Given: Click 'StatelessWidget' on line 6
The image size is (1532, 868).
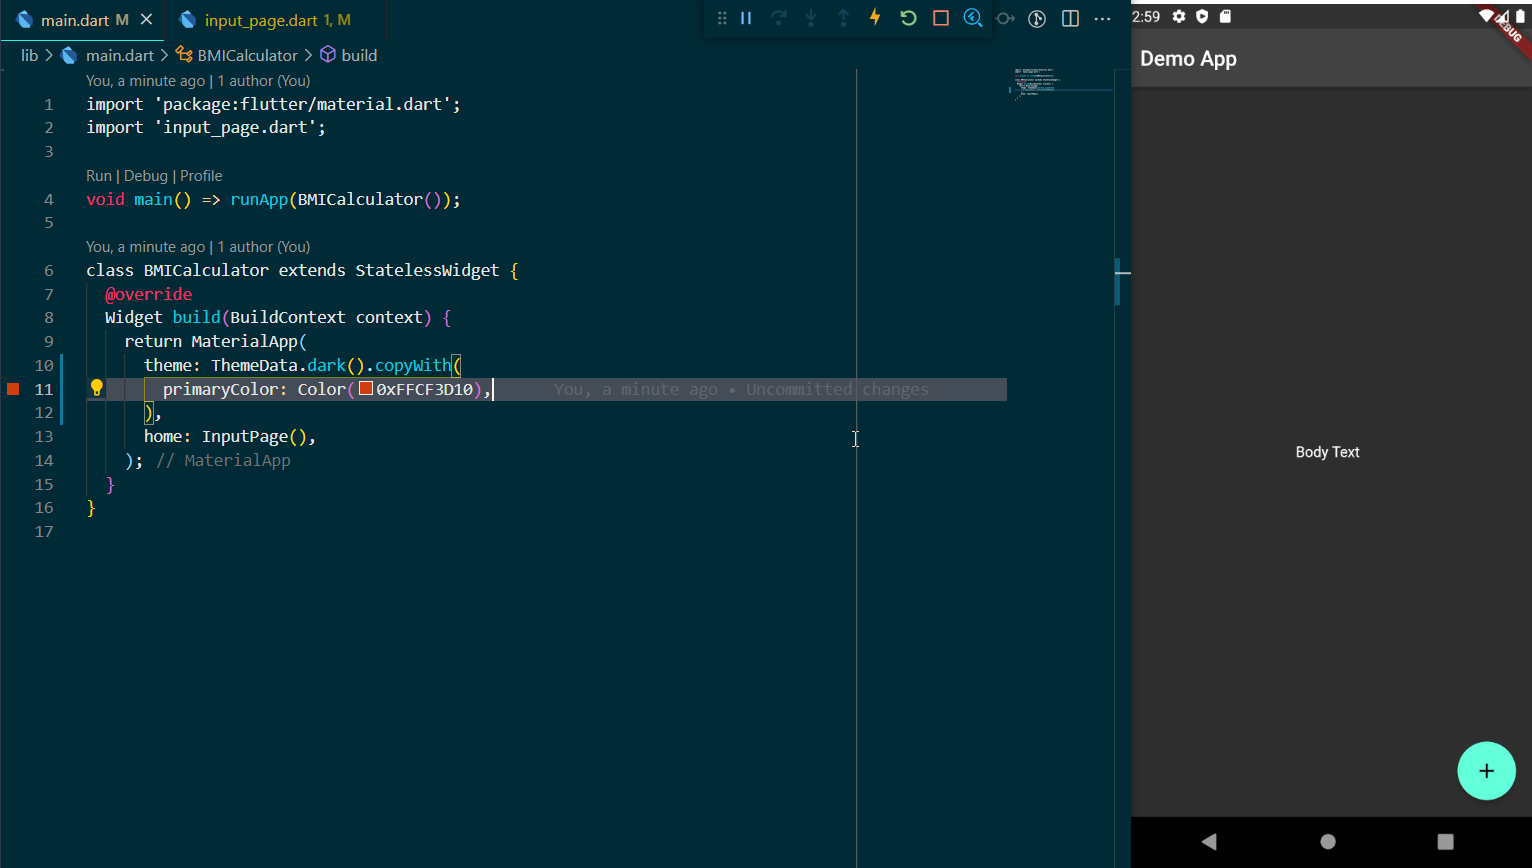Looking at the screenshot, I should [427, 270].
